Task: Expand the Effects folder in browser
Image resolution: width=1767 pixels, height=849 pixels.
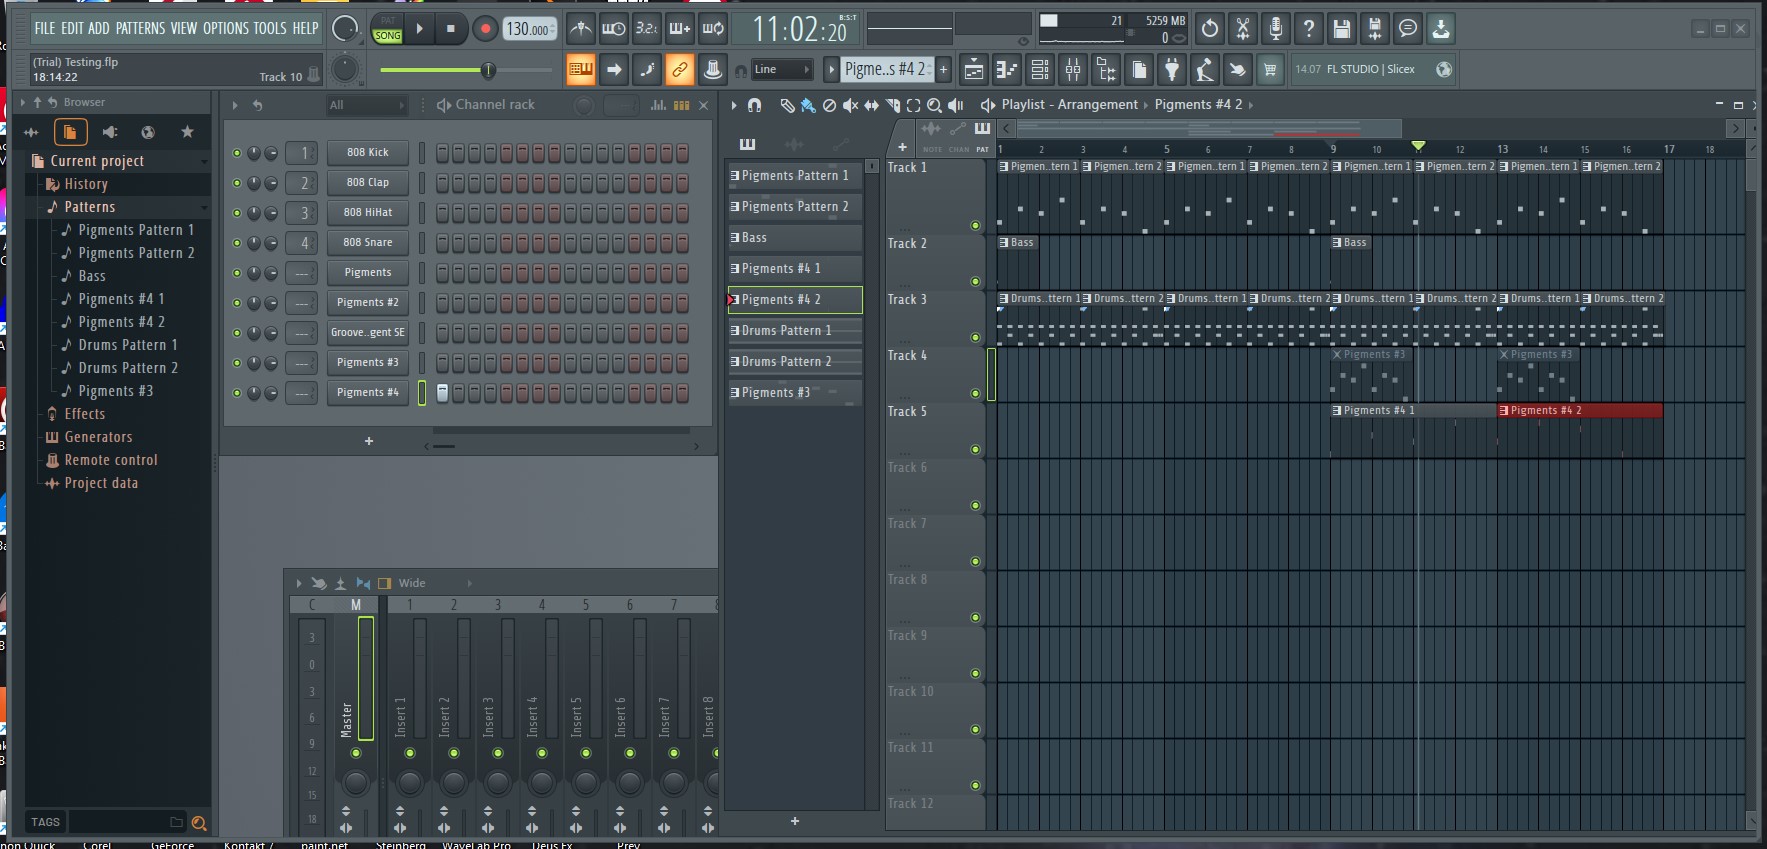Action: (85, 414)
